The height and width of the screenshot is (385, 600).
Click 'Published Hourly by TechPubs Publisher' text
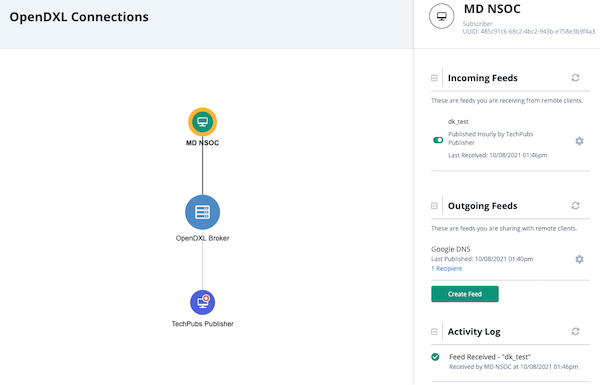(x=491, y=138)
